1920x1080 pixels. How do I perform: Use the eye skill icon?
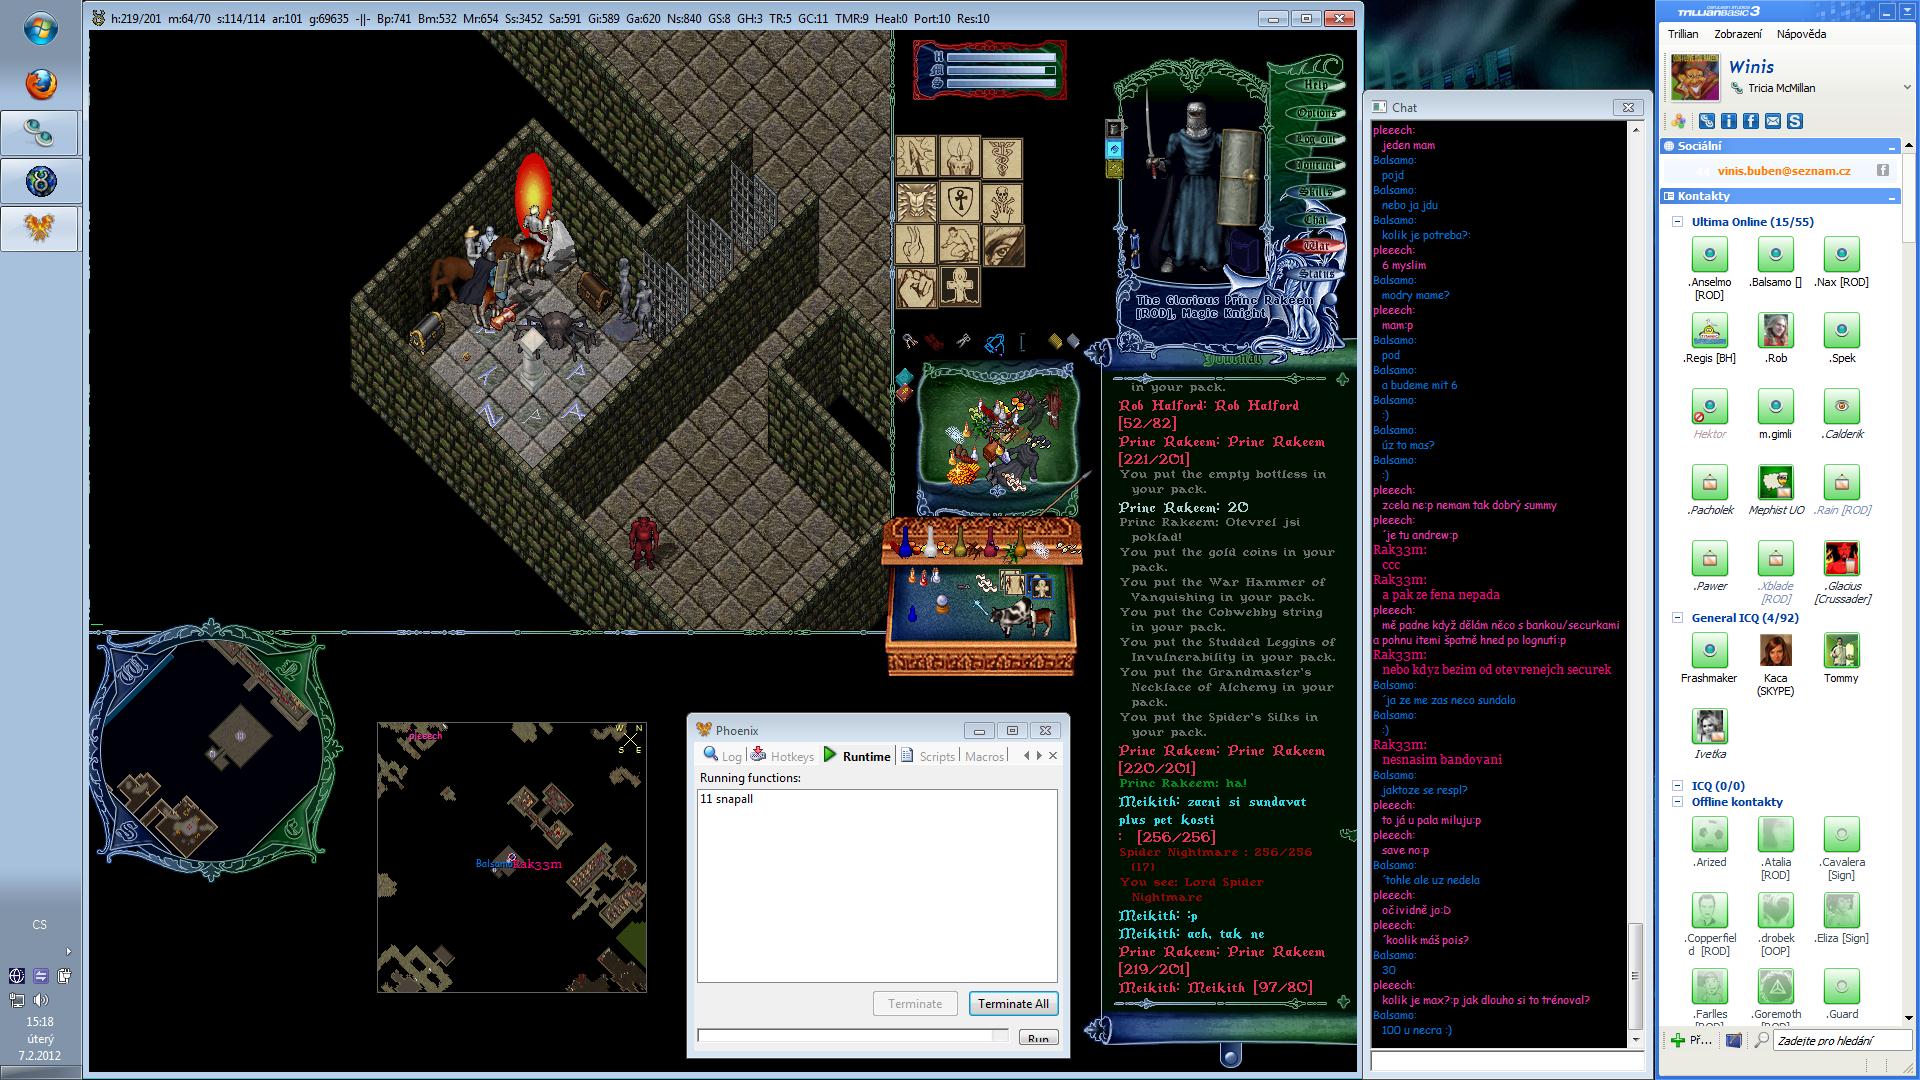point(1002,244)
